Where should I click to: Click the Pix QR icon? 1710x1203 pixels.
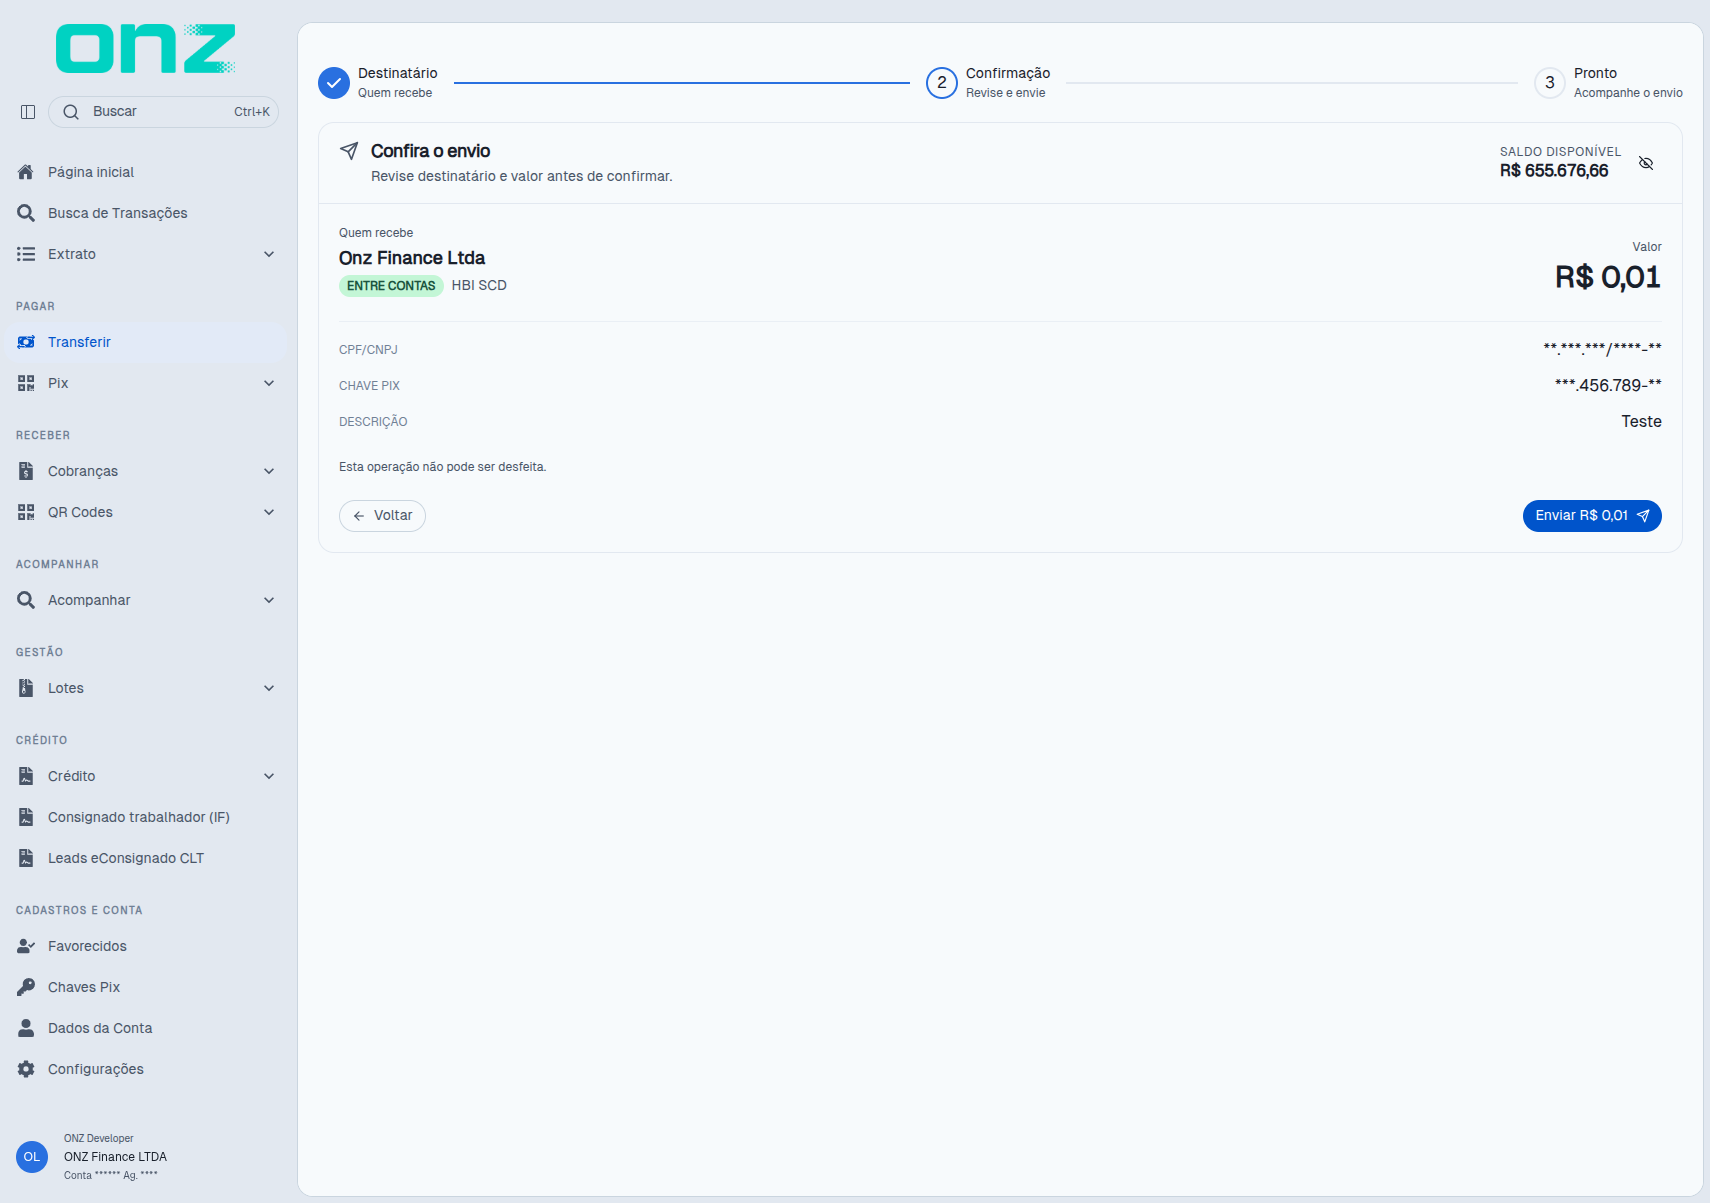click(26, 383)
